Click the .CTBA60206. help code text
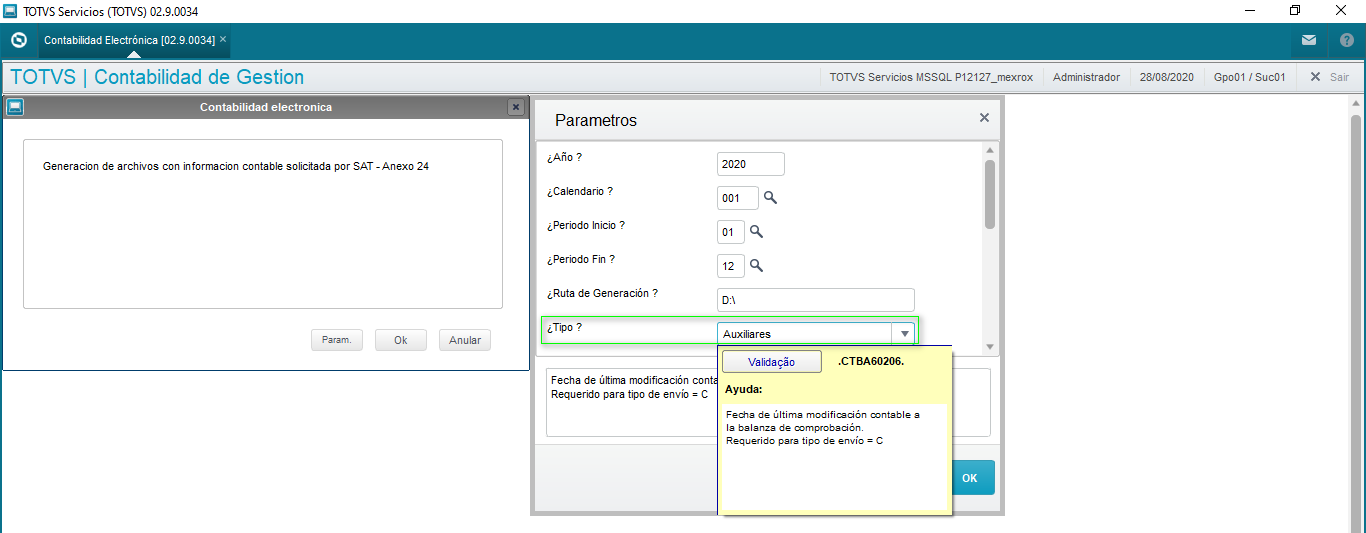 click(x=870, y=361)
